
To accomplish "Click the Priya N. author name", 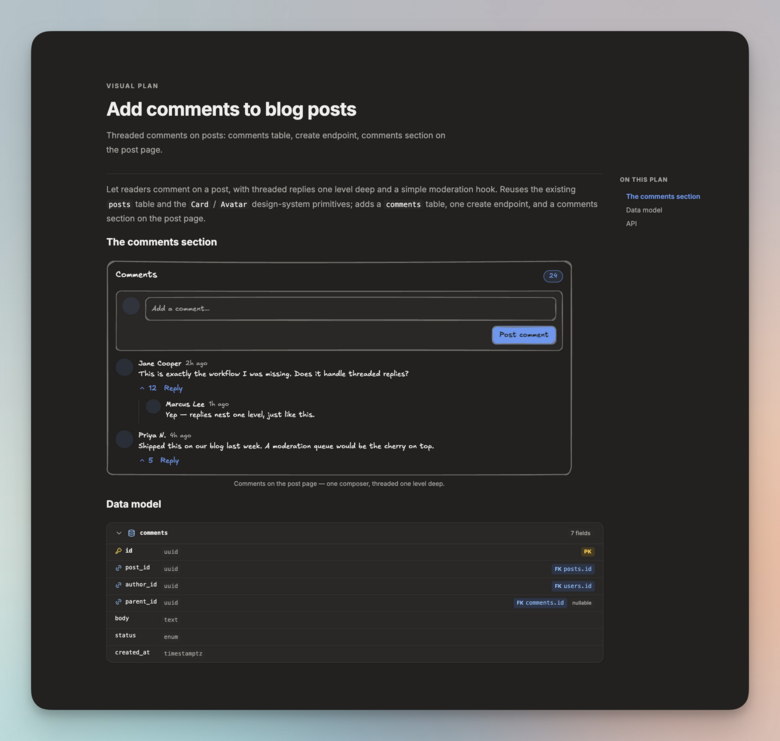I will click(152, 435).
